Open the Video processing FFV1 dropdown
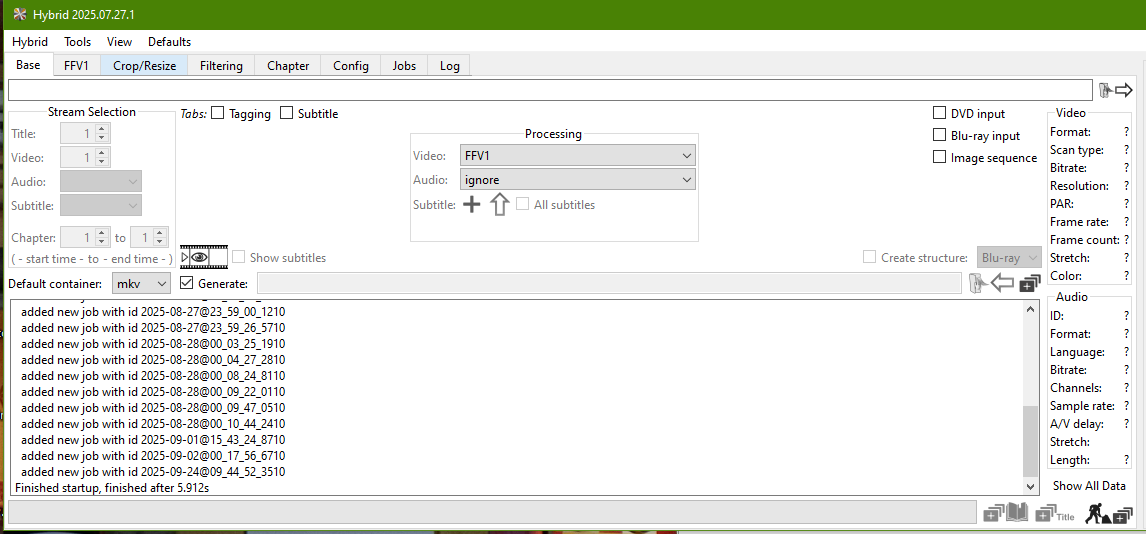1146x534 pixels. coord(577,156)
